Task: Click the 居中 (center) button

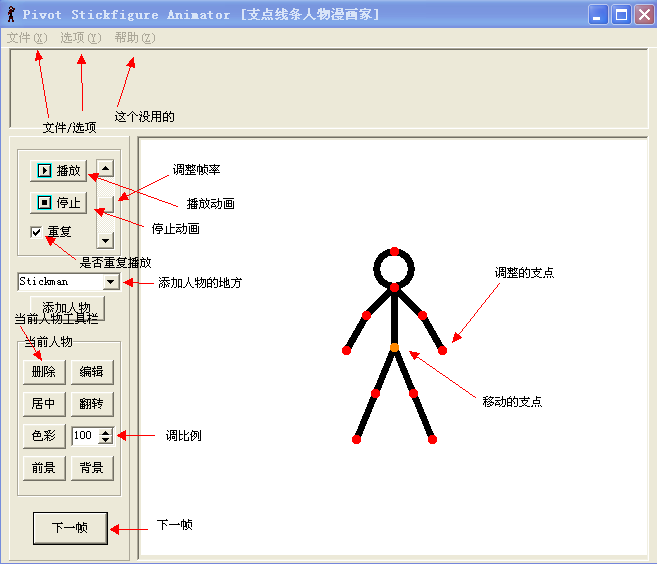Action: 44,404
